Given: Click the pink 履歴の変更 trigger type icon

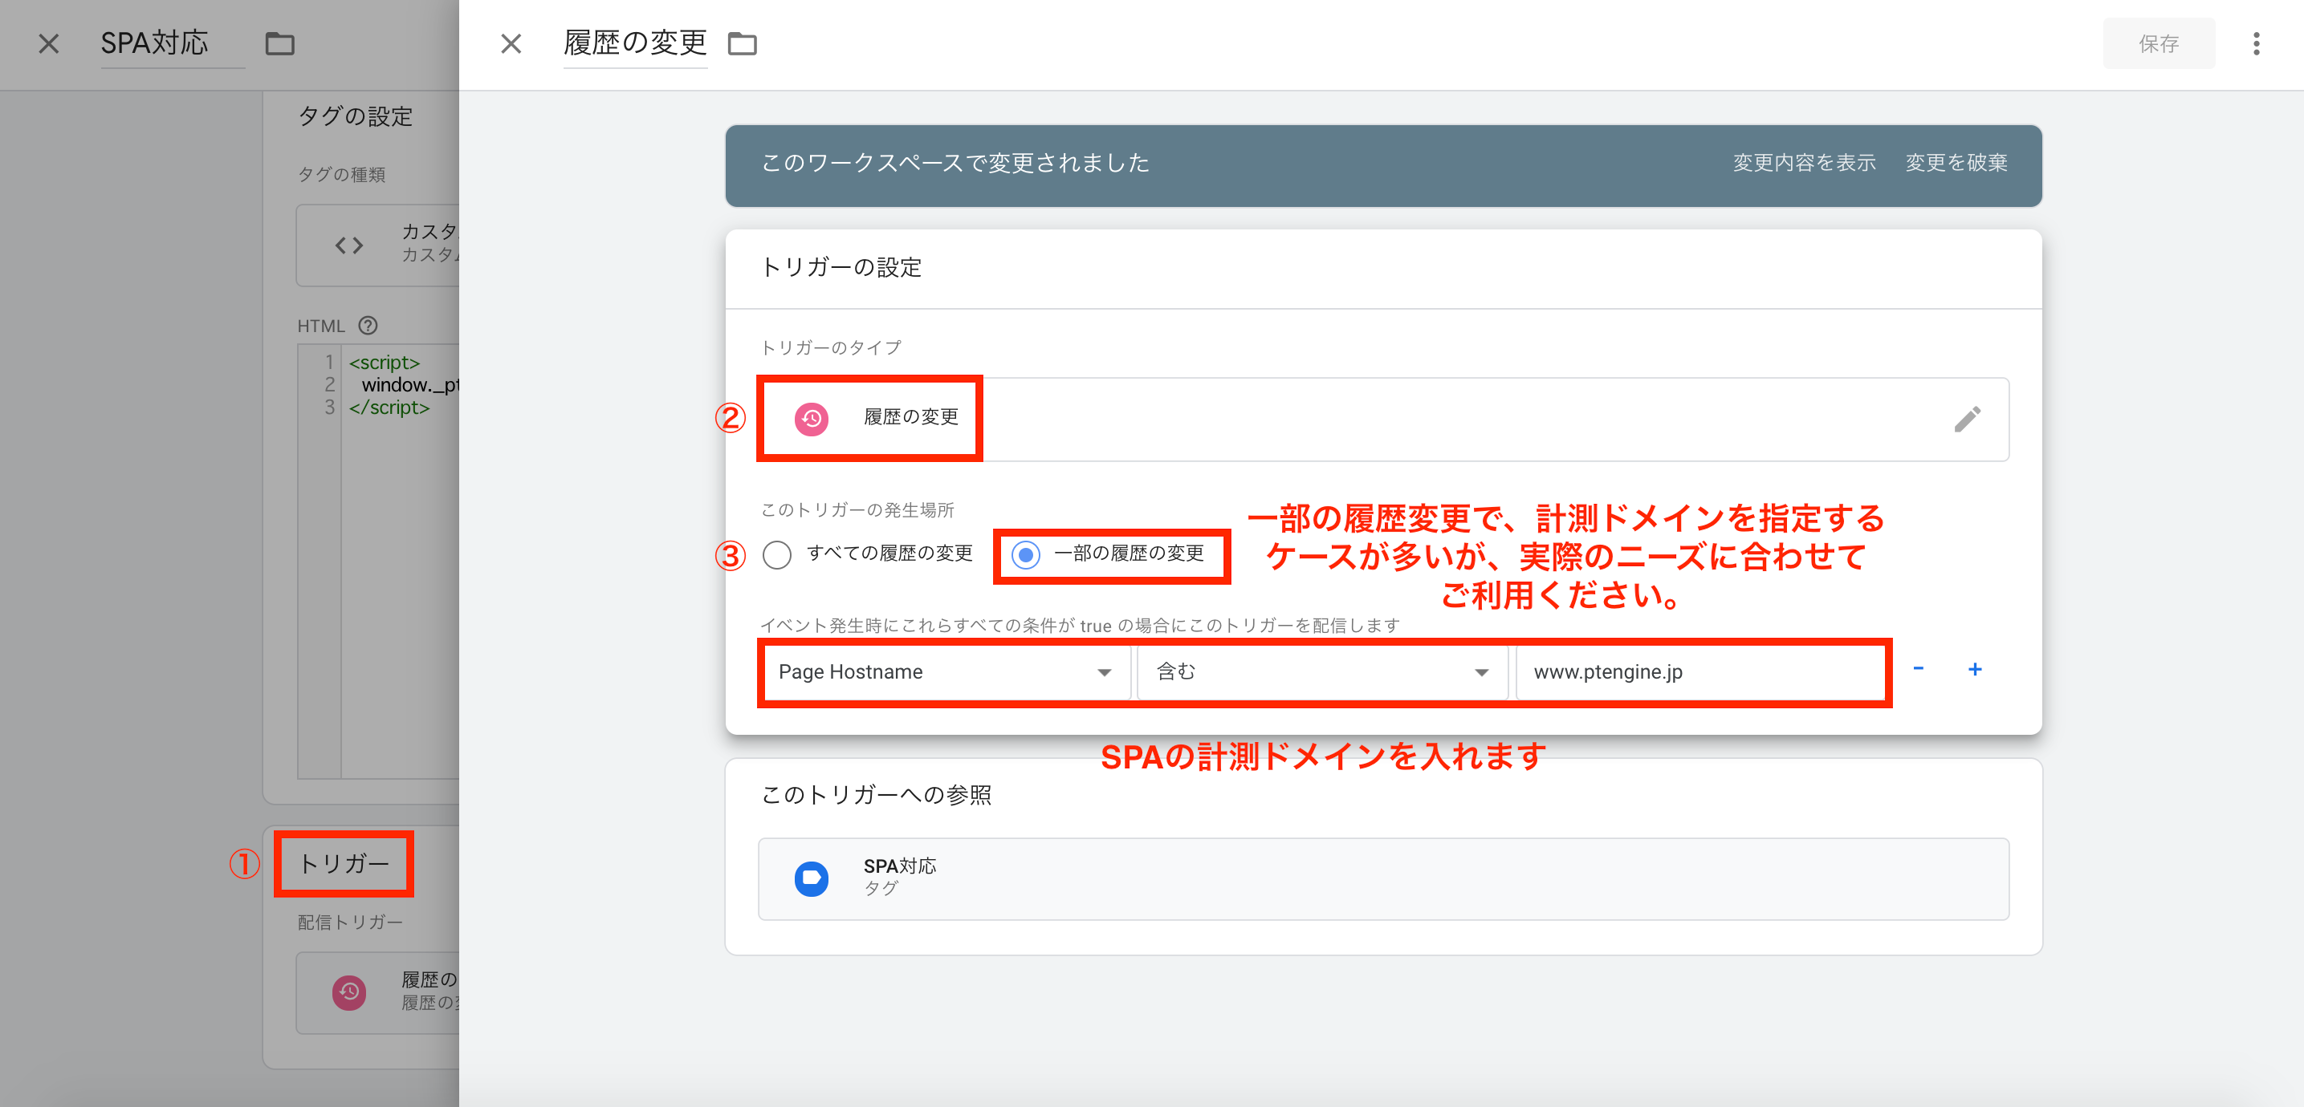Looking at the screenshot, I should tap(811, 418).
